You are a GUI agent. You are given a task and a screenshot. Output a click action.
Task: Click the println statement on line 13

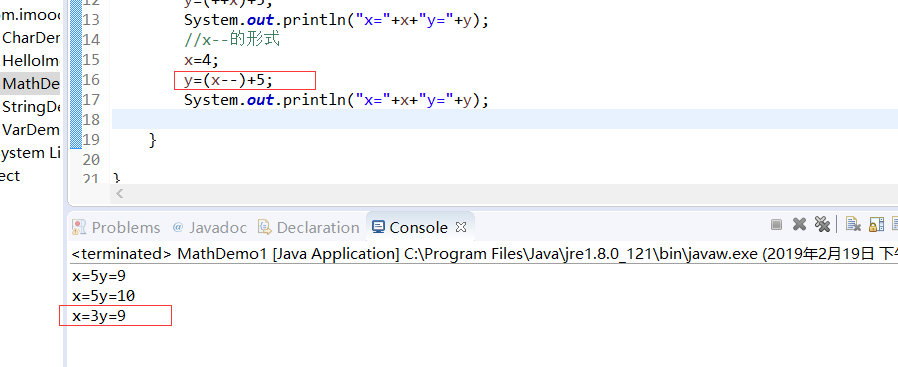pyautogui.click(x=336, y=21)
